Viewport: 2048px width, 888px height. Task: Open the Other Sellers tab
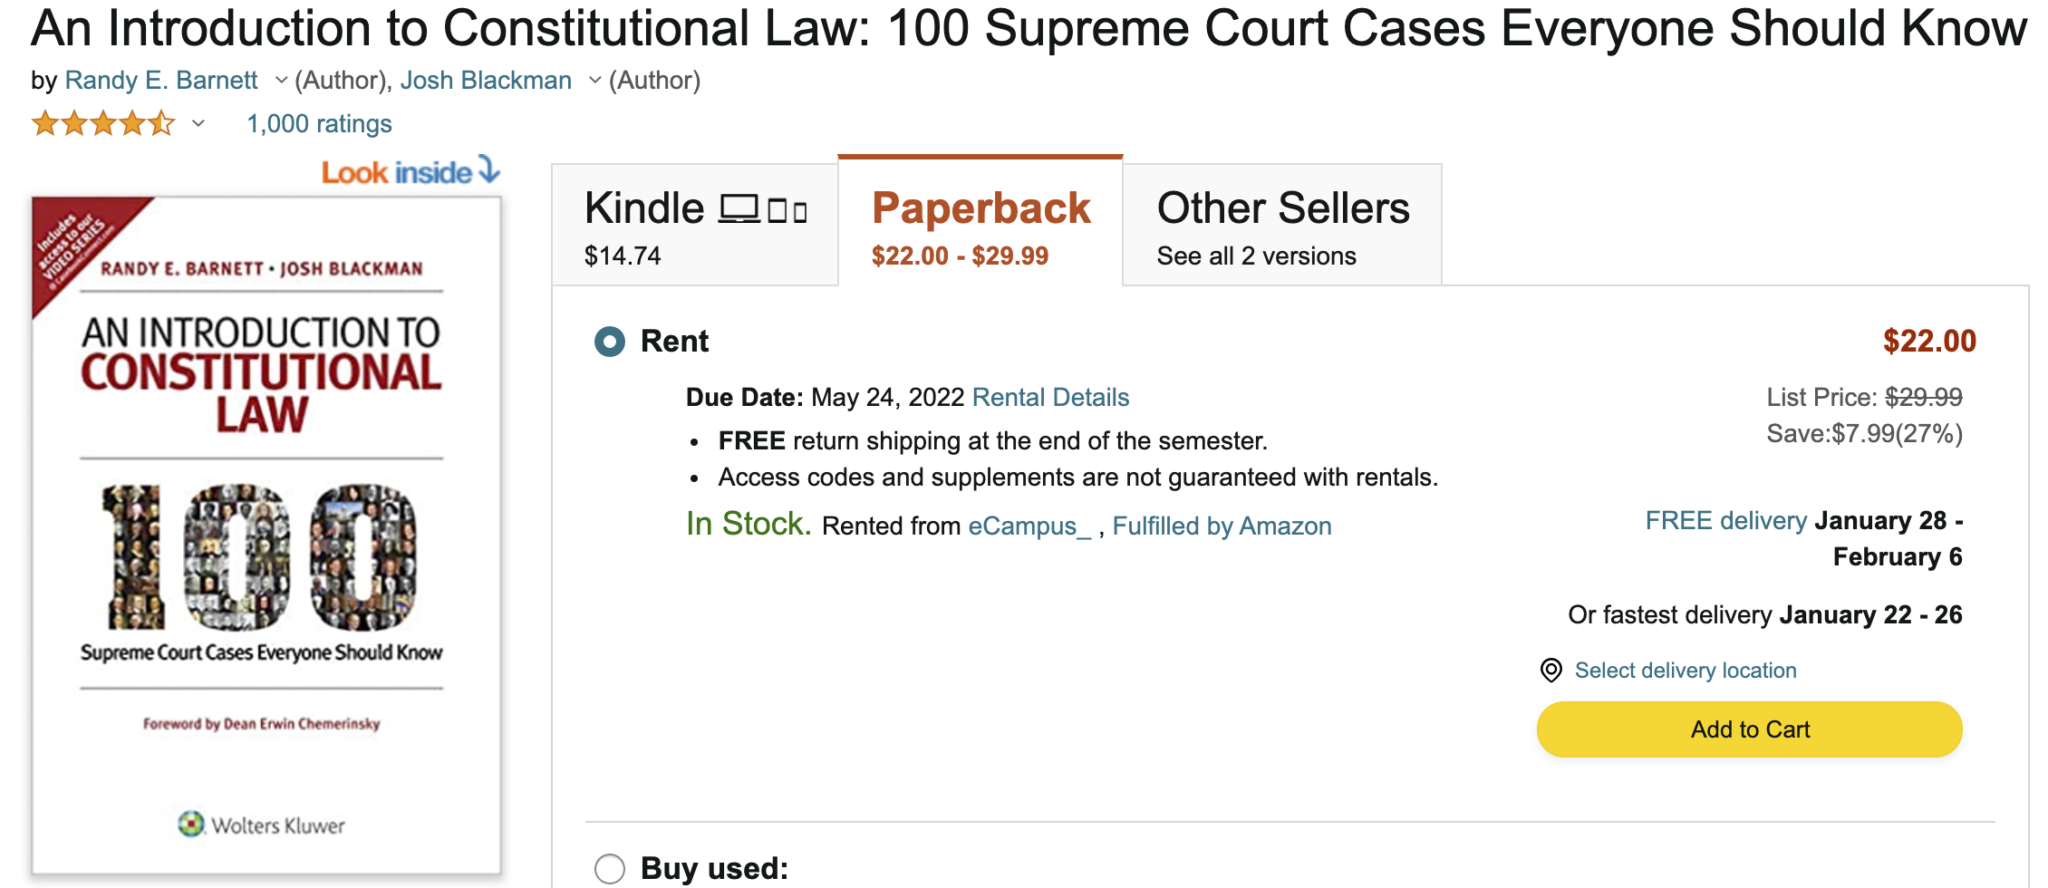[1282, 226]
